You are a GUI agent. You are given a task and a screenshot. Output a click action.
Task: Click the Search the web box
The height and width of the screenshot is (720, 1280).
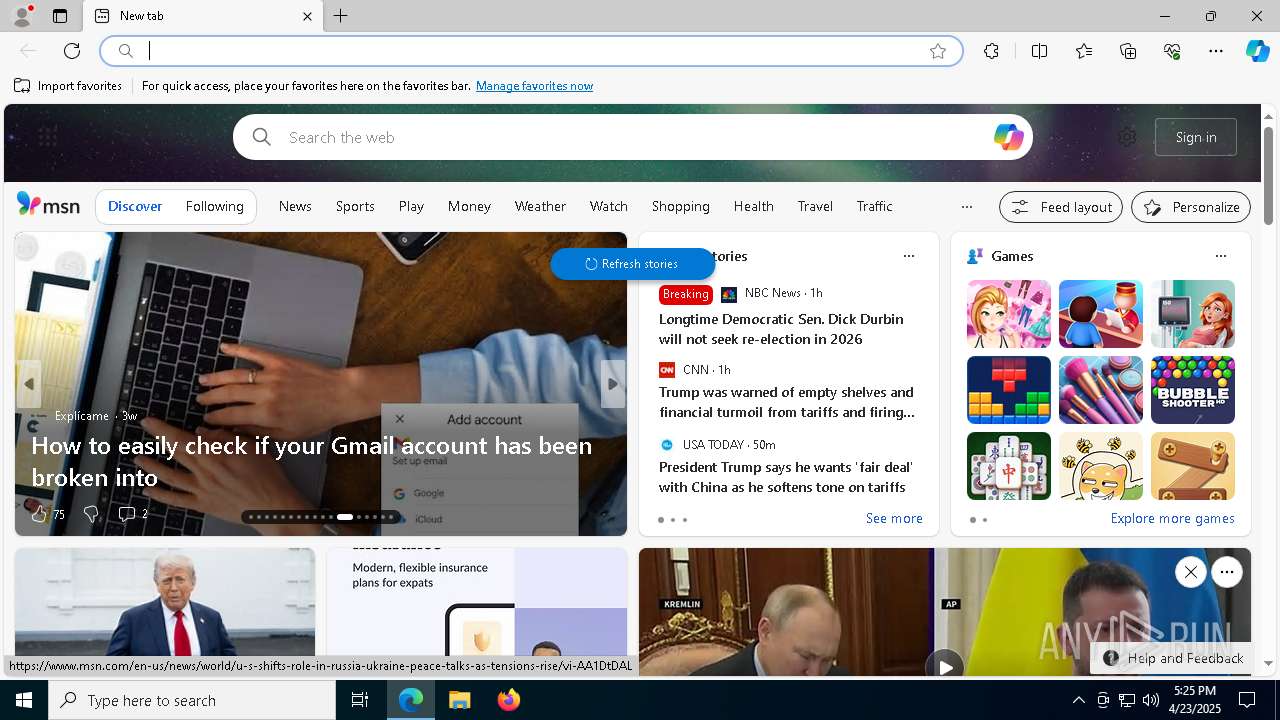coord(632,137)
